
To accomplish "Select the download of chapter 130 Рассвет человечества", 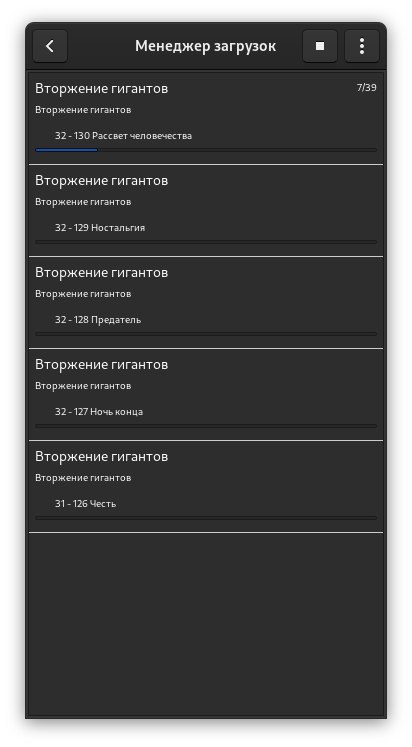I will 206,119.
